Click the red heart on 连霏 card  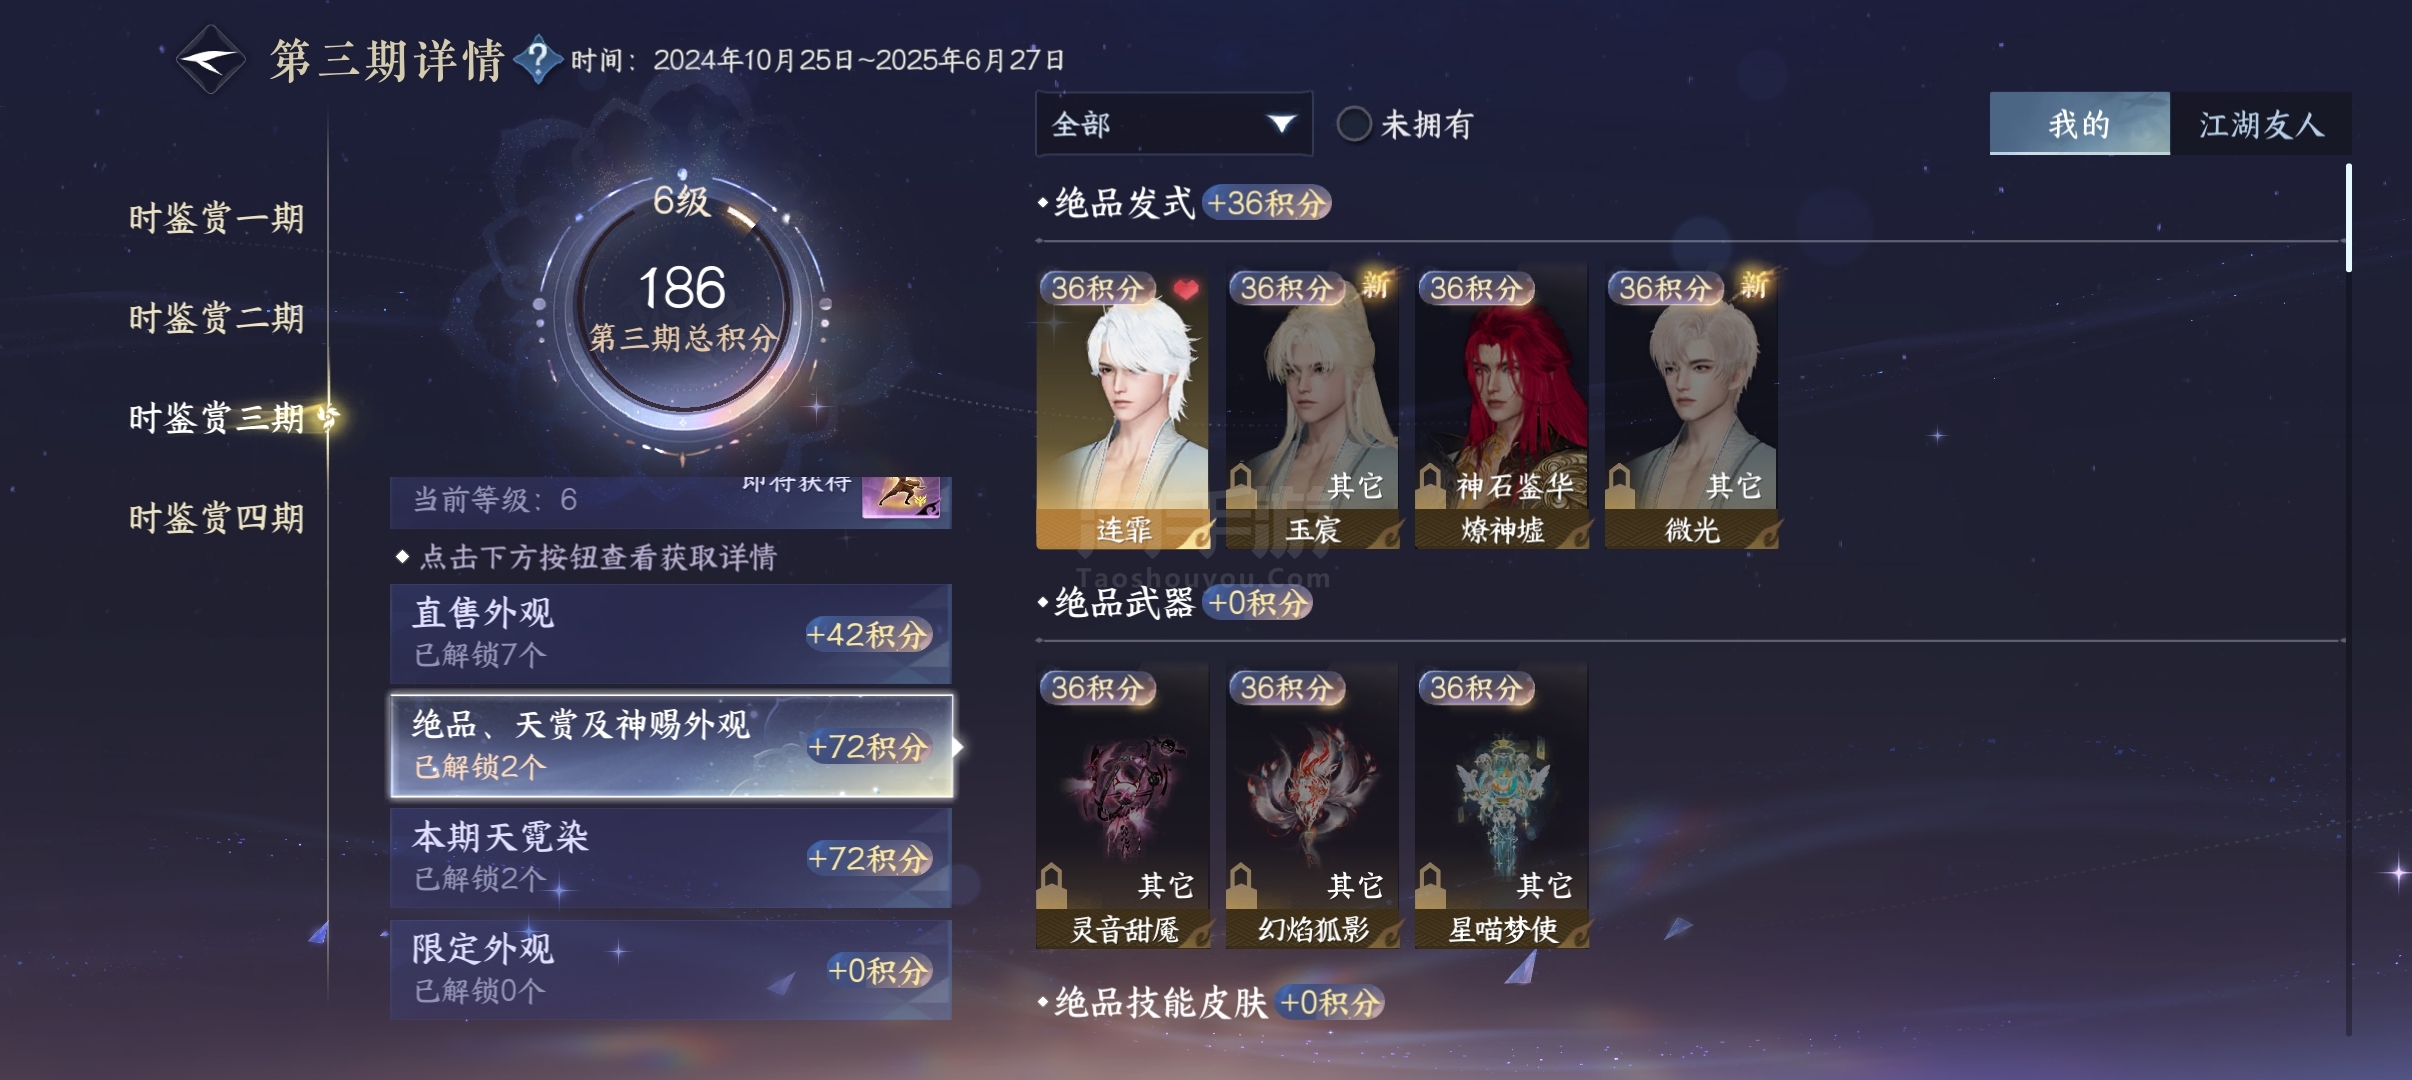(x=1186, y=290)
